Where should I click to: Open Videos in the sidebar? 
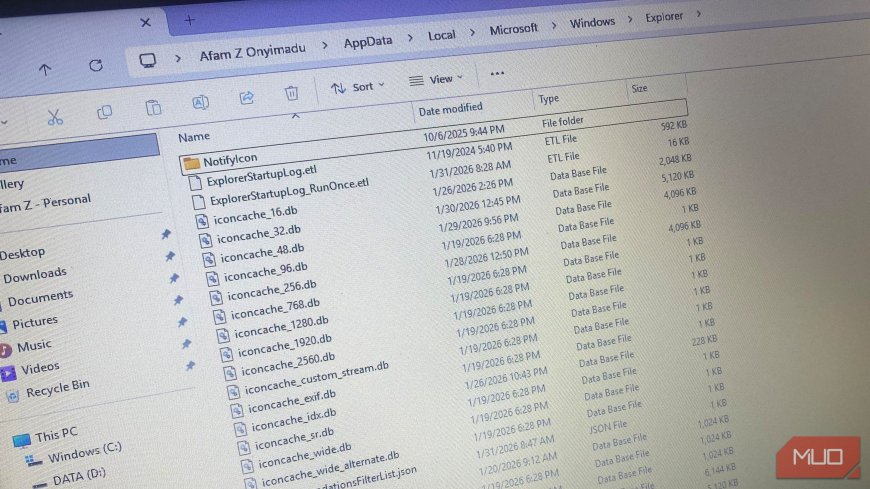(x=40, y=367)
